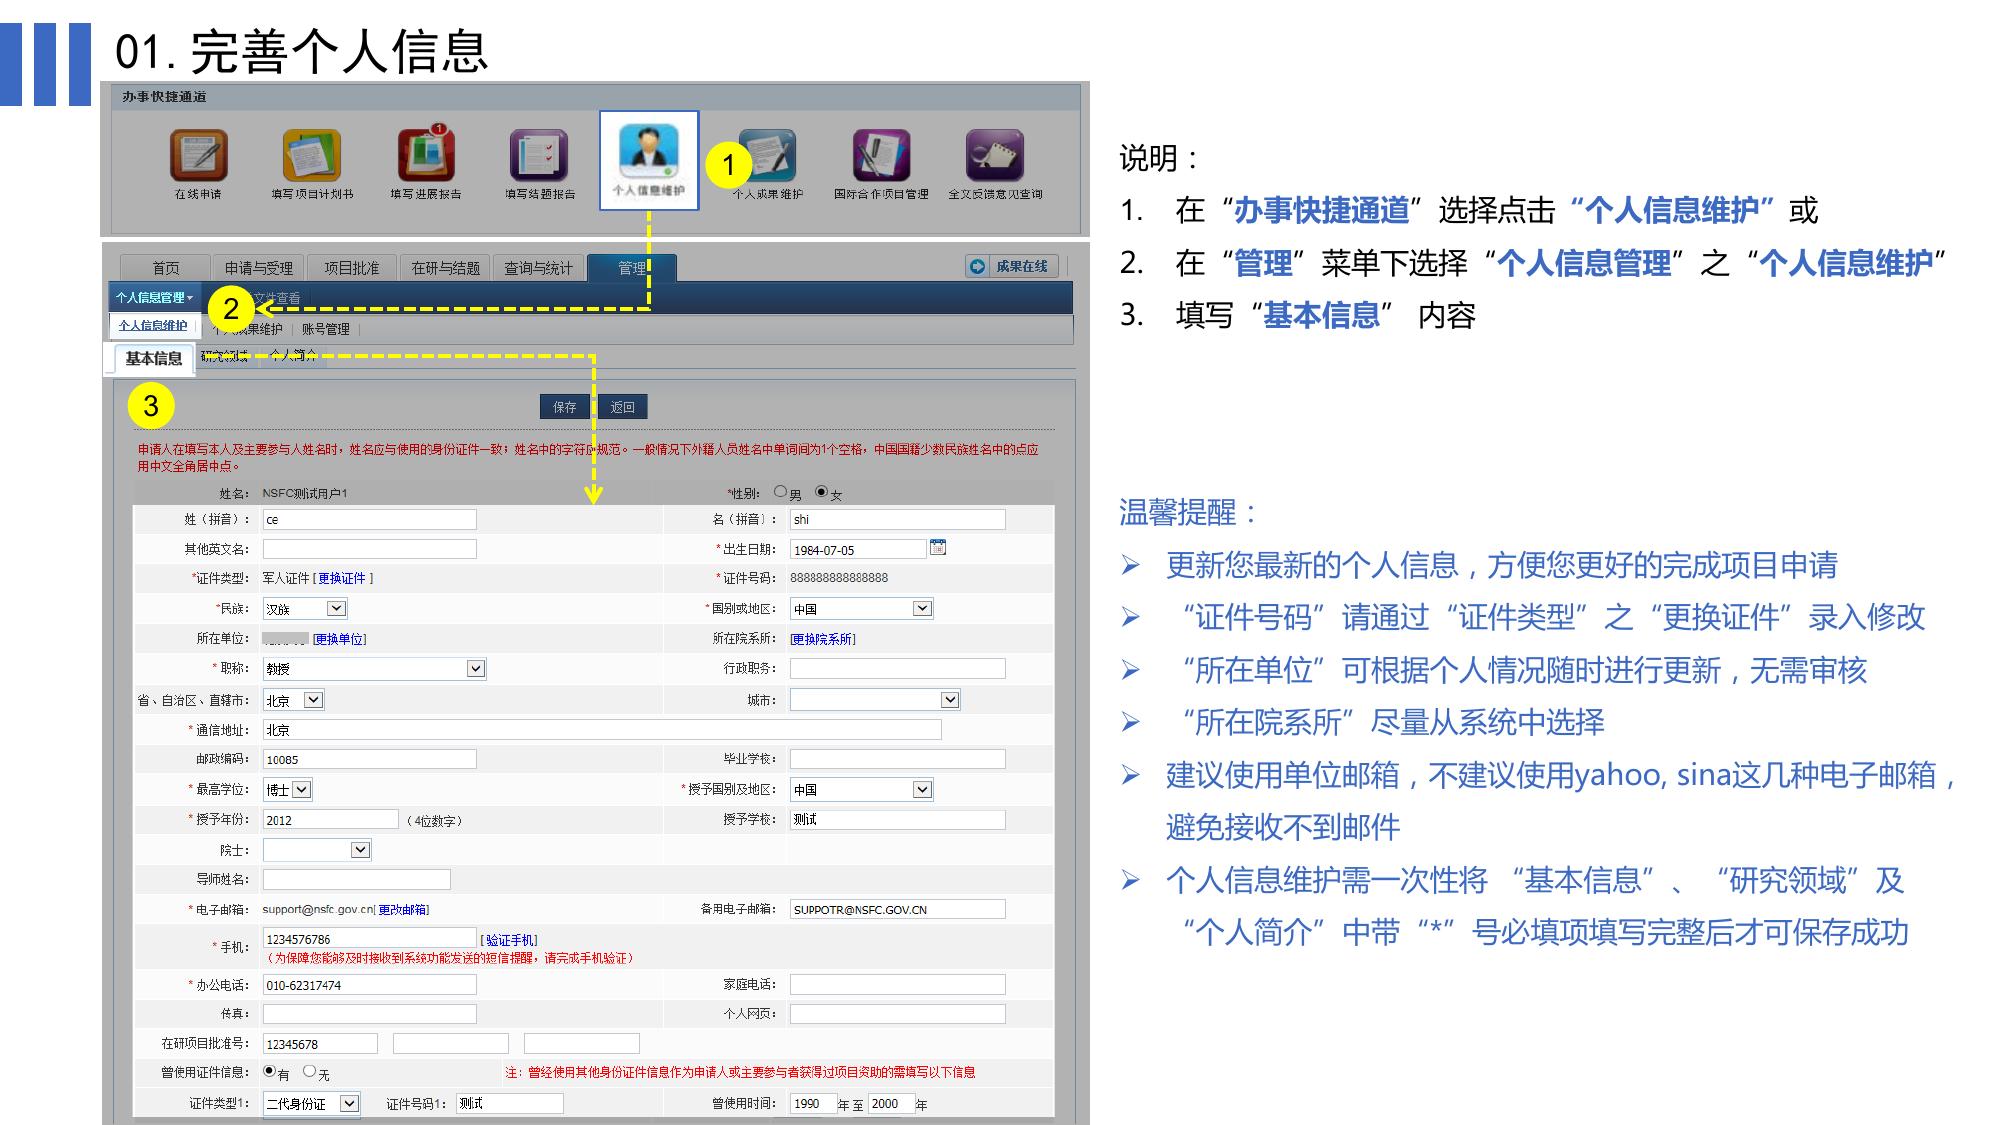
Task: Open the 填写结题报告 icon
Action: pyautogui.click(x=539, y=156)
